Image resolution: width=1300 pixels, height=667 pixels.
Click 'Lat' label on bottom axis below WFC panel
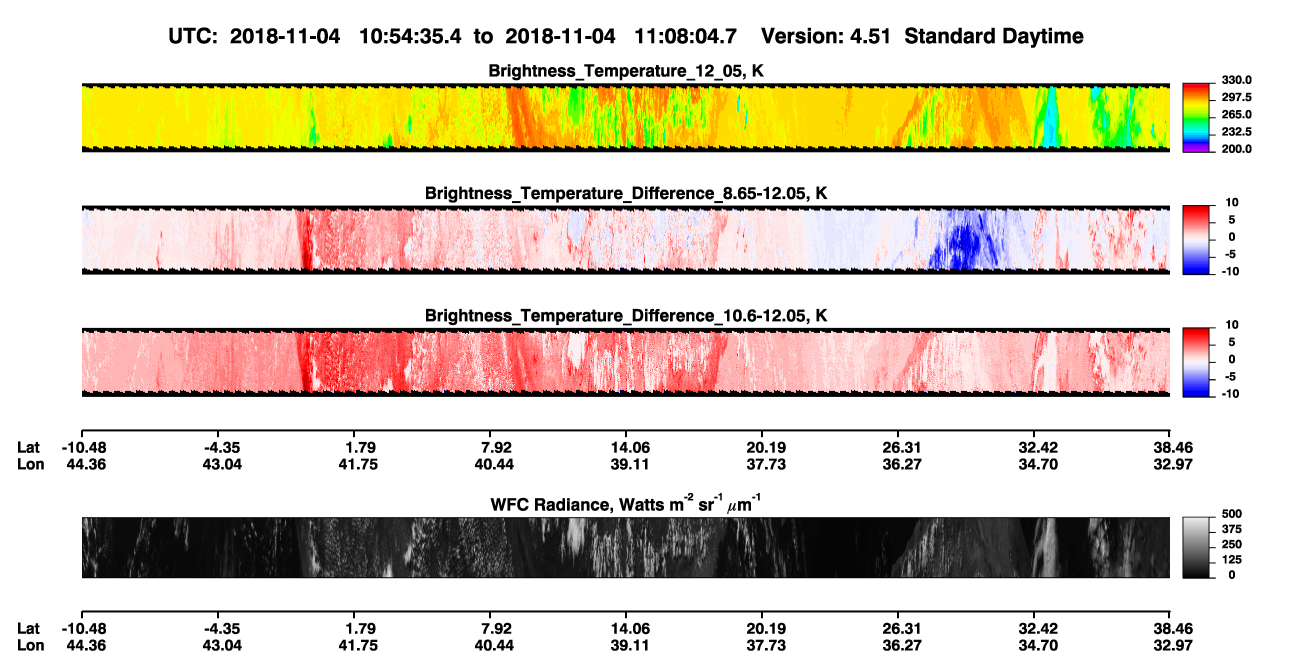(x=29, y=629)
